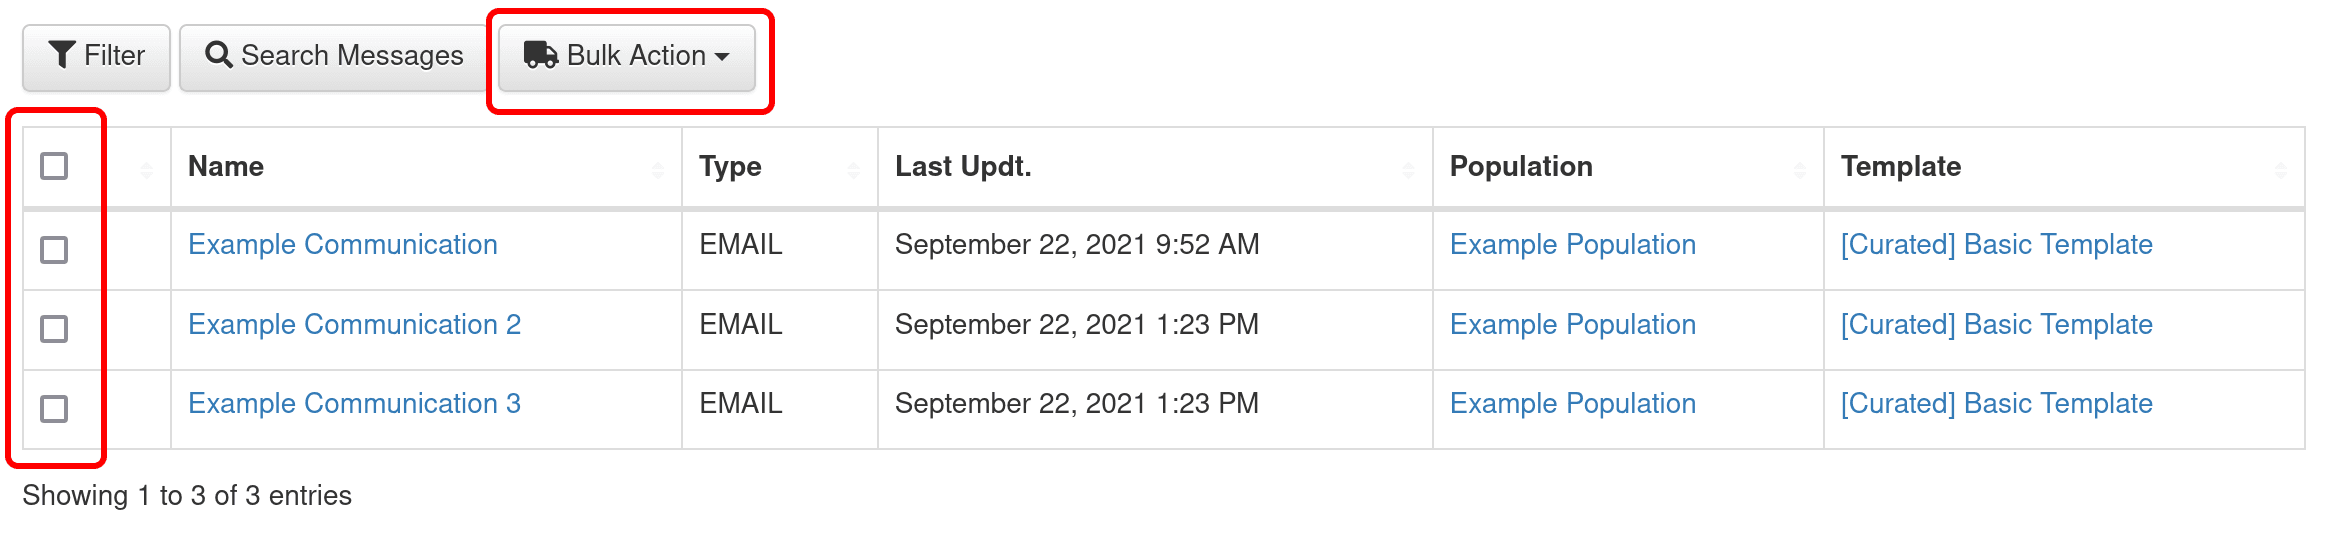Sort by the Population column arrows
Viewport: 2332px width, 542px height.
(x=1799, y=170)
